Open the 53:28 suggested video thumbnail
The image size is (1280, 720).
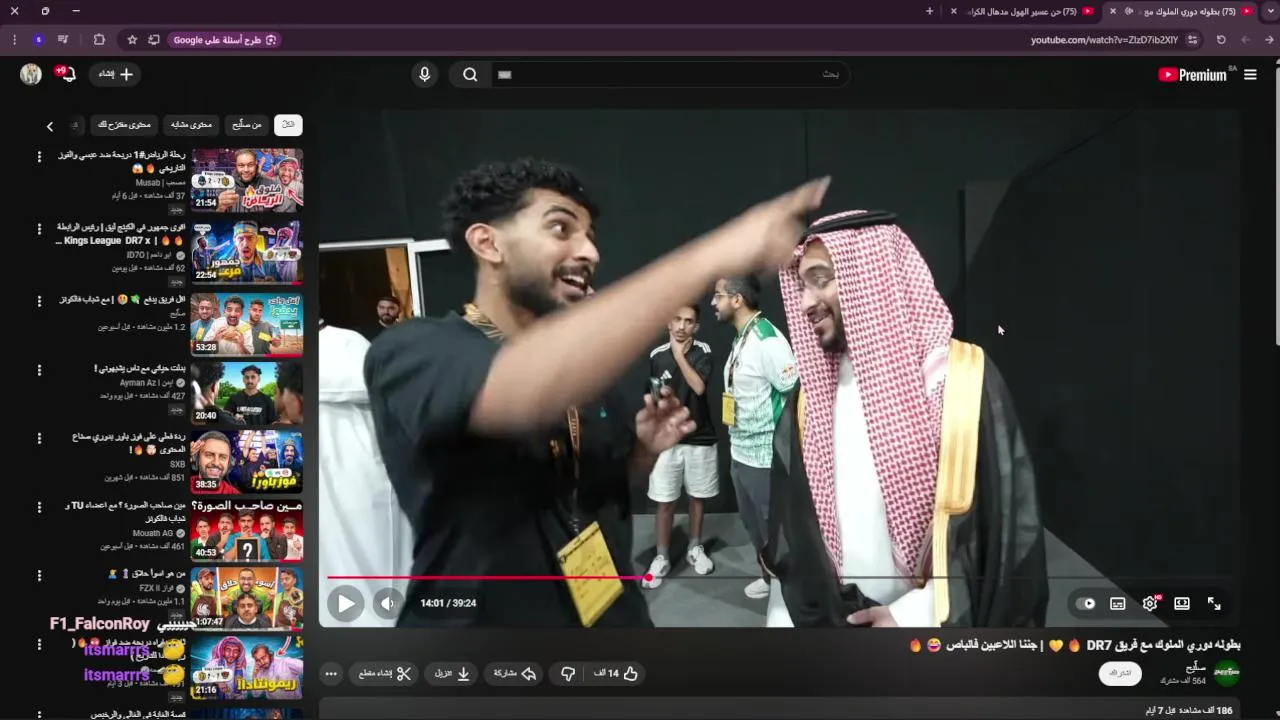click(x=247, y=324)
